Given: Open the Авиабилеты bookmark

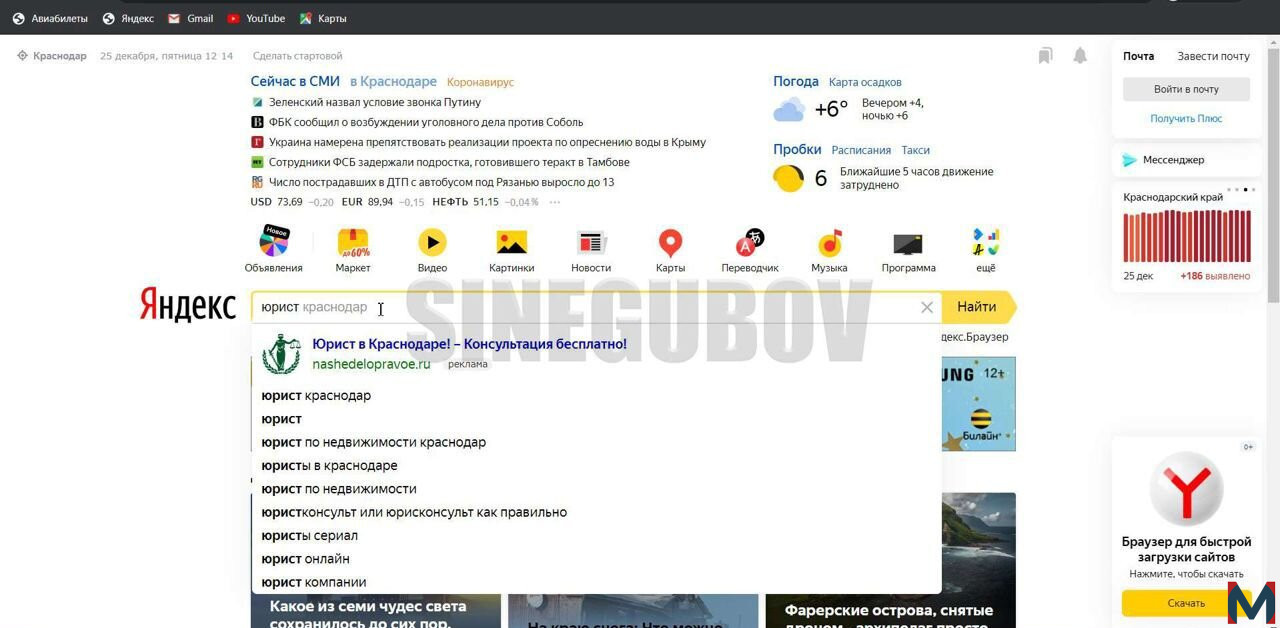Looking at the screenshot, I should point(50,18).
